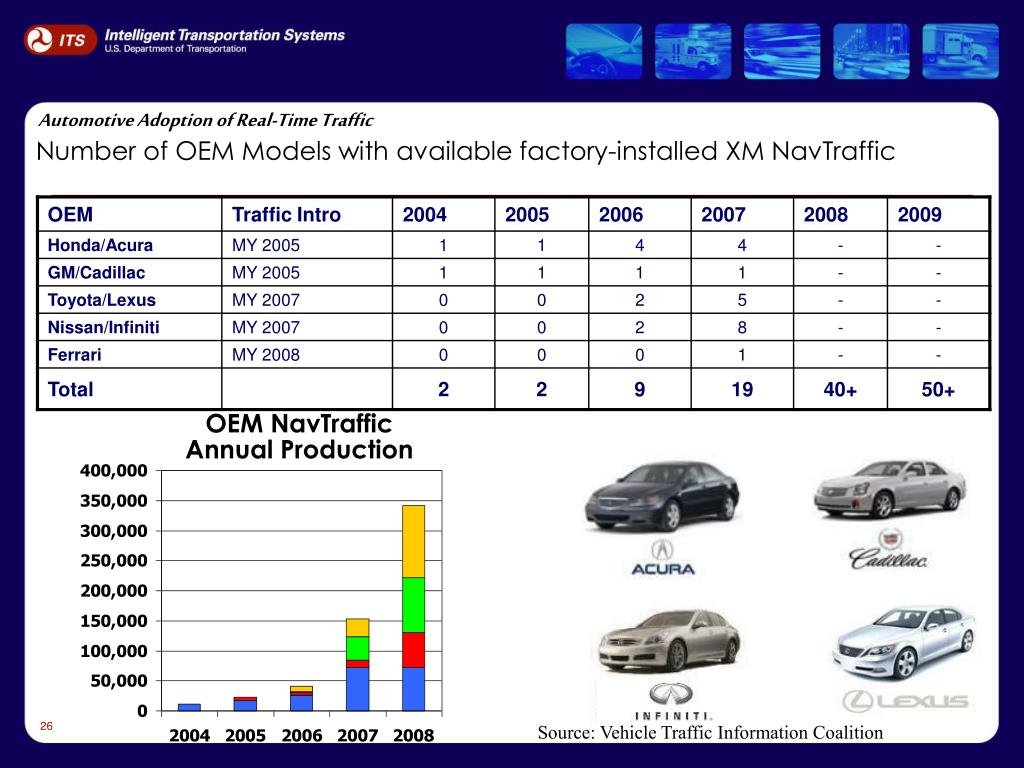This screenshot has height=768, width=1024.
Task: Select the steering wheel header thumbnail
Action: point(604,51)
